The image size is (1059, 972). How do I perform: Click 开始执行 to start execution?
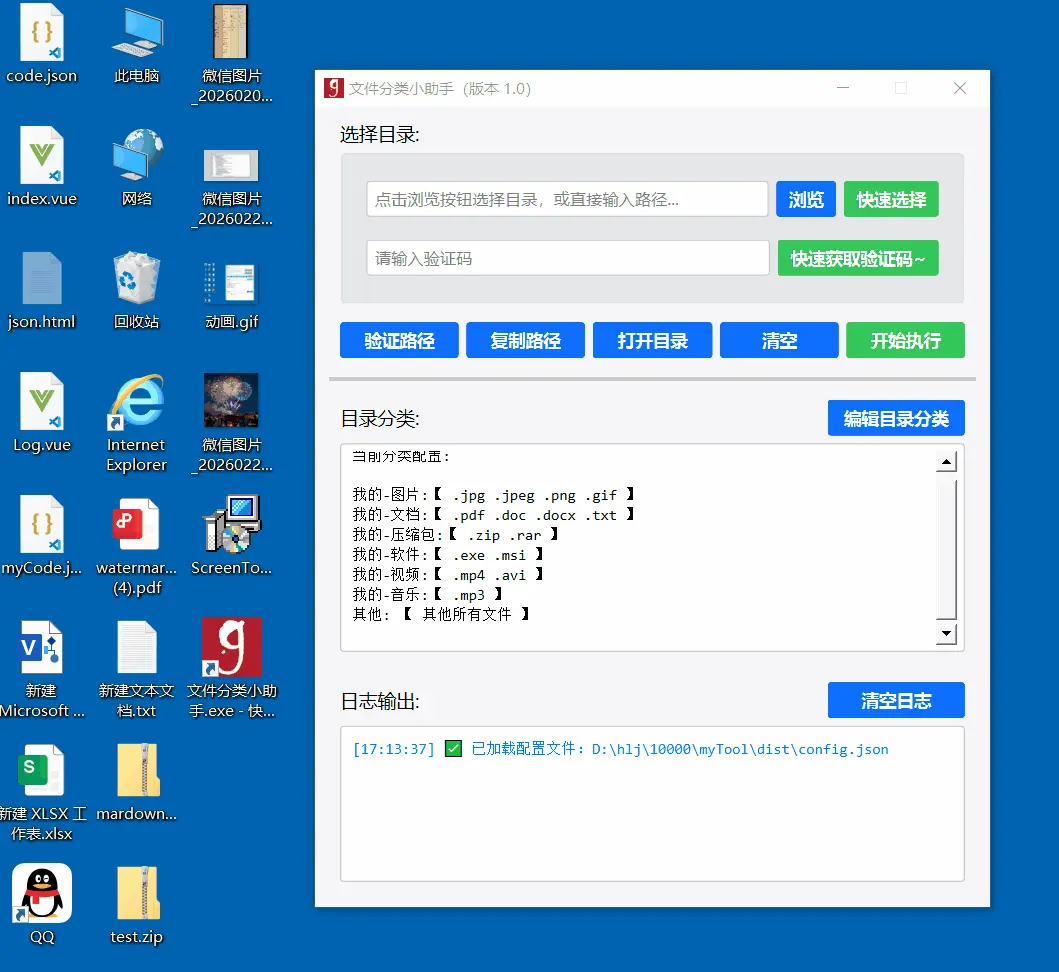905,340
